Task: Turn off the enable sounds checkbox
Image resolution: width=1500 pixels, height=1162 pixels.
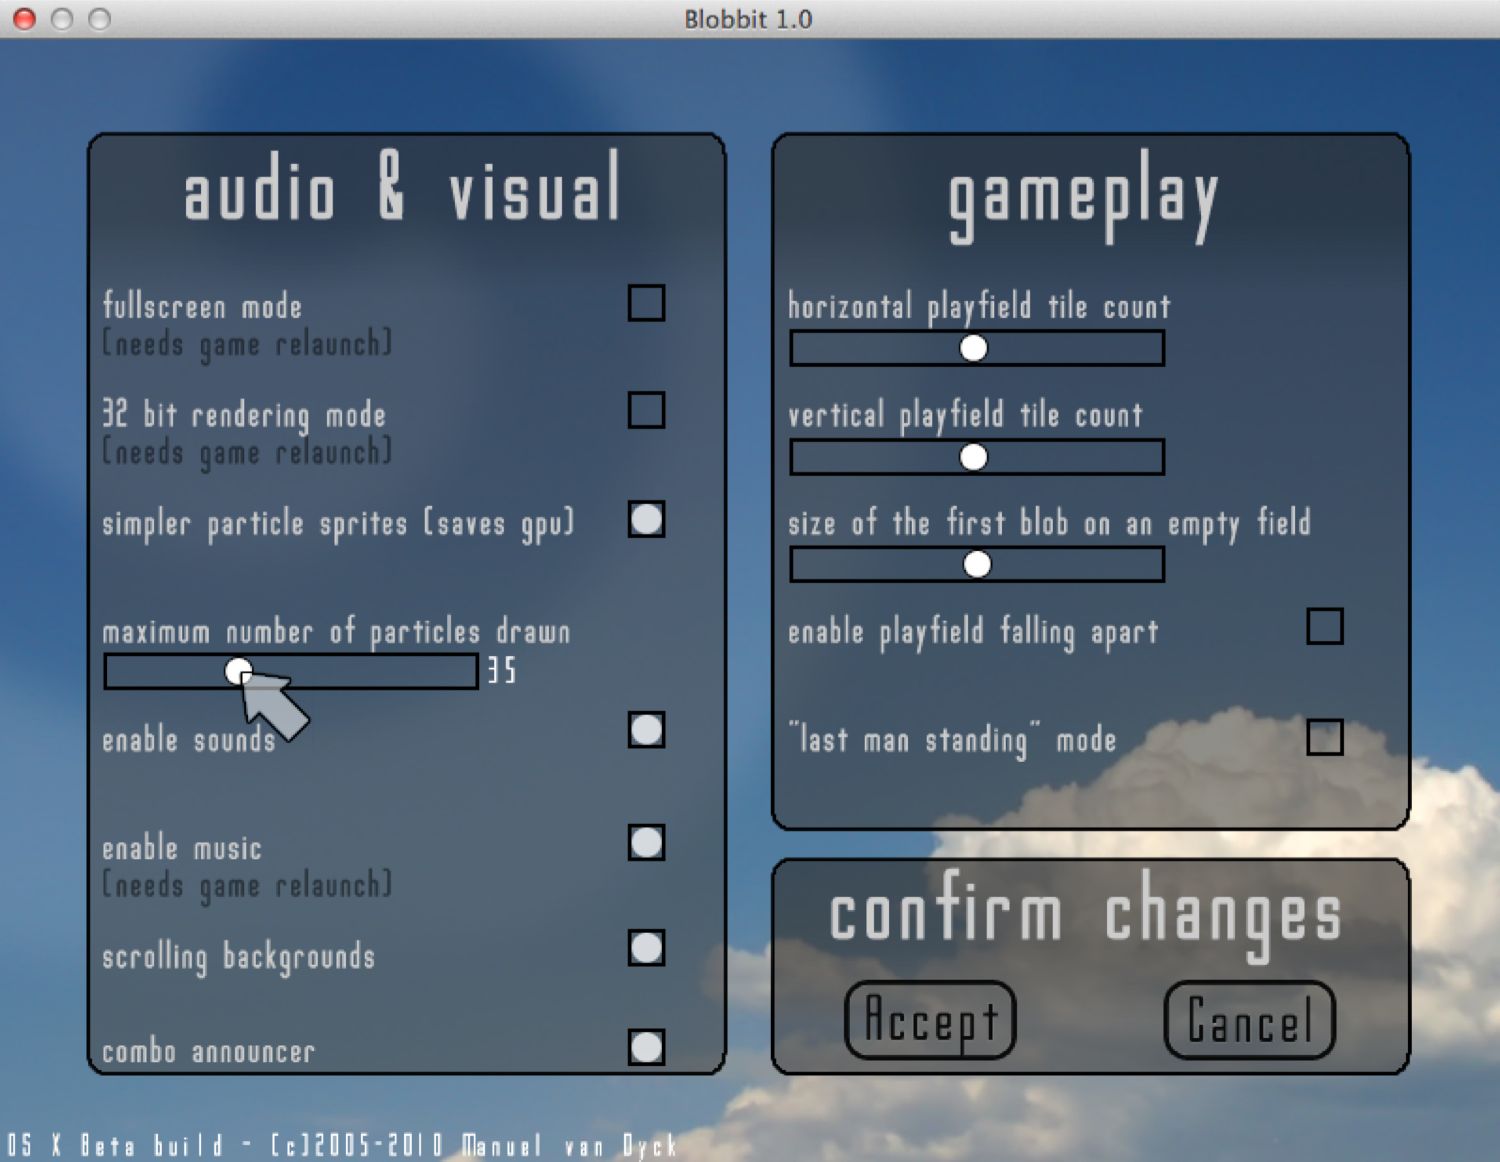Action: pos(646,730)
